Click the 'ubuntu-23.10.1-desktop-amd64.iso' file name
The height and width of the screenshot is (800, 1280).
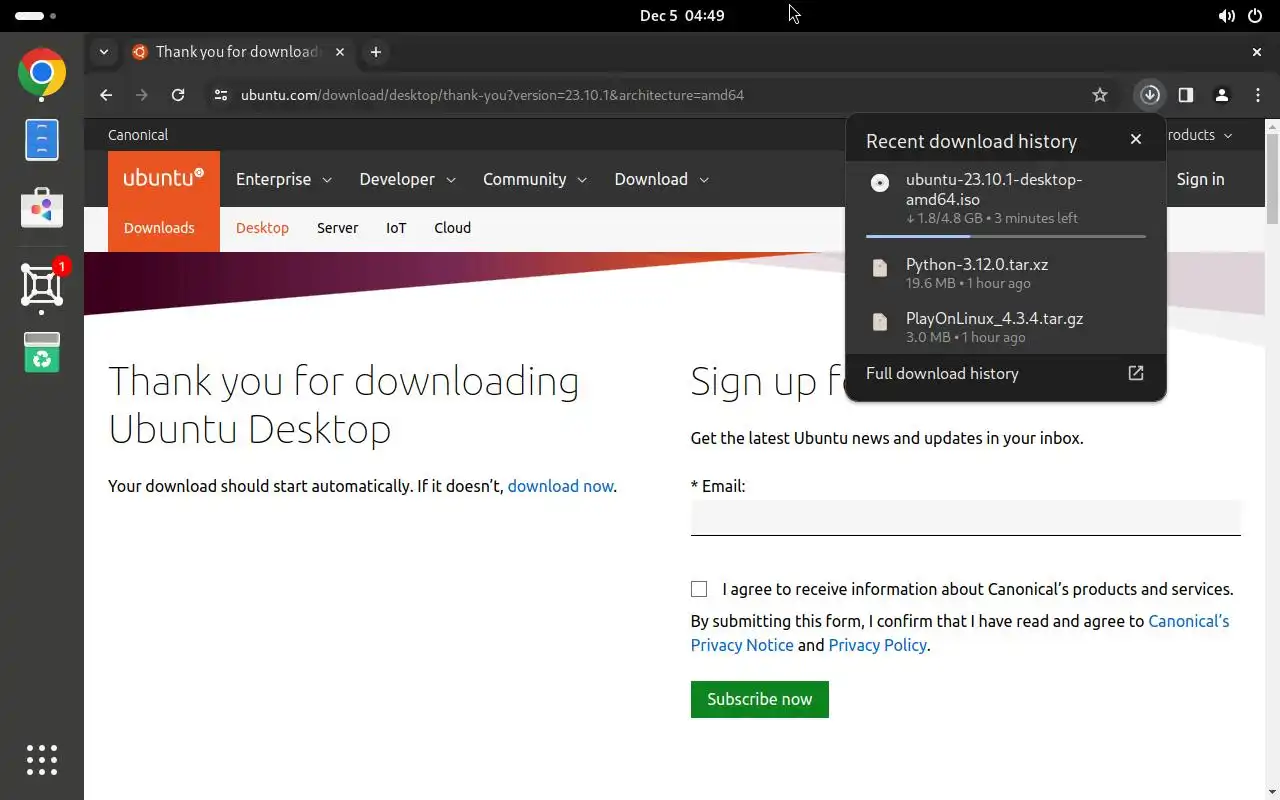tap(994, 189)
